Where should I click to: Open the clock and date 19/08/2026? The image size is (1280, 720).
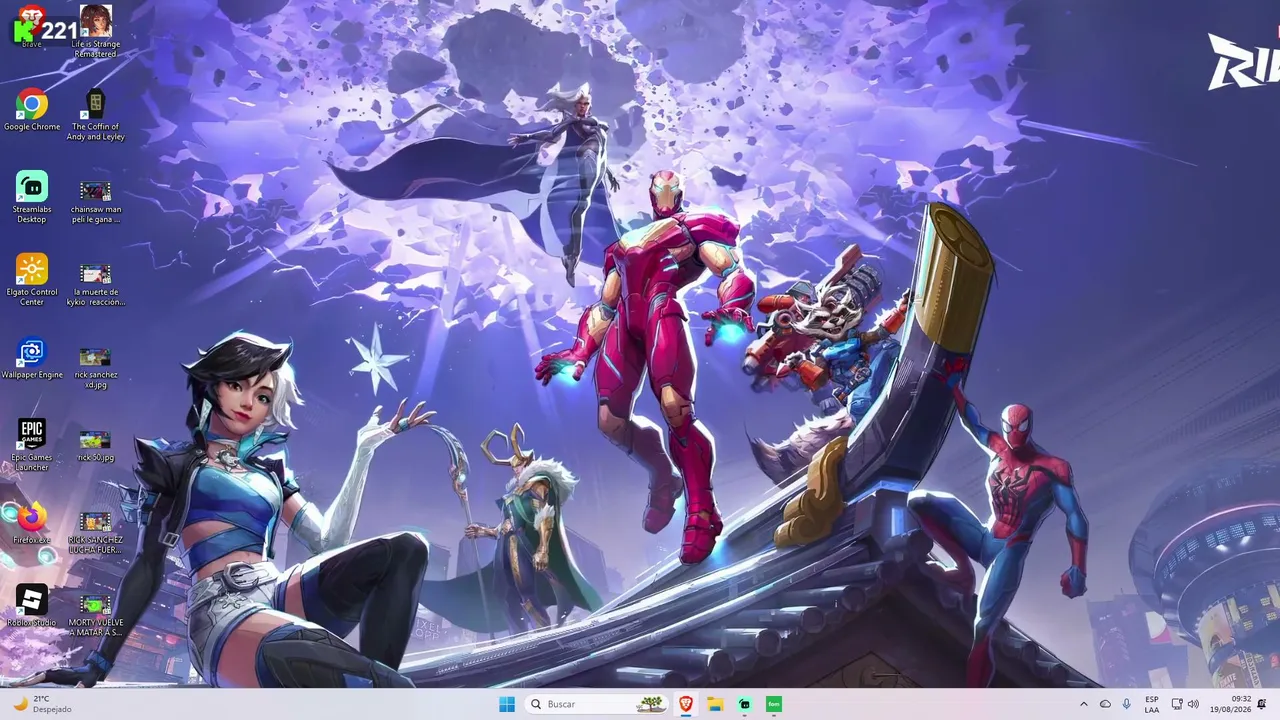tap(1230, 704)
